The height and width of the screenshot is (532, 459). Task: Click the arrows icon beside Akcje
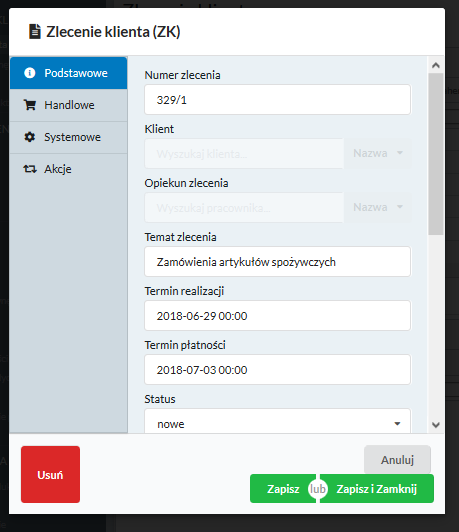pos(30,169)
